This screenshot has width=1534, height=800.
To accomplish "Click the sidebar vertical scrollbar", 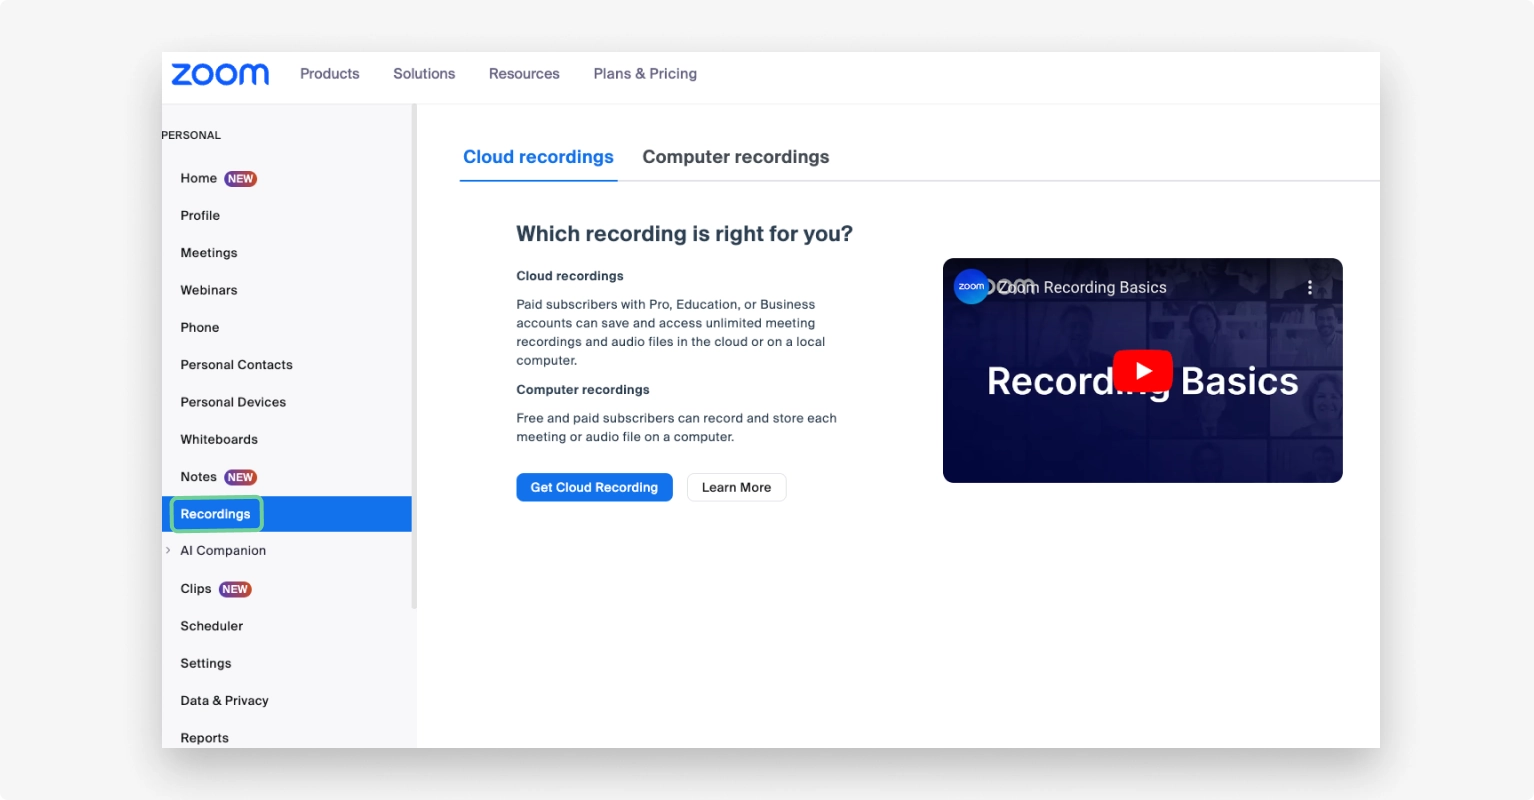I will pyautogui.click(x=414, y=357).
